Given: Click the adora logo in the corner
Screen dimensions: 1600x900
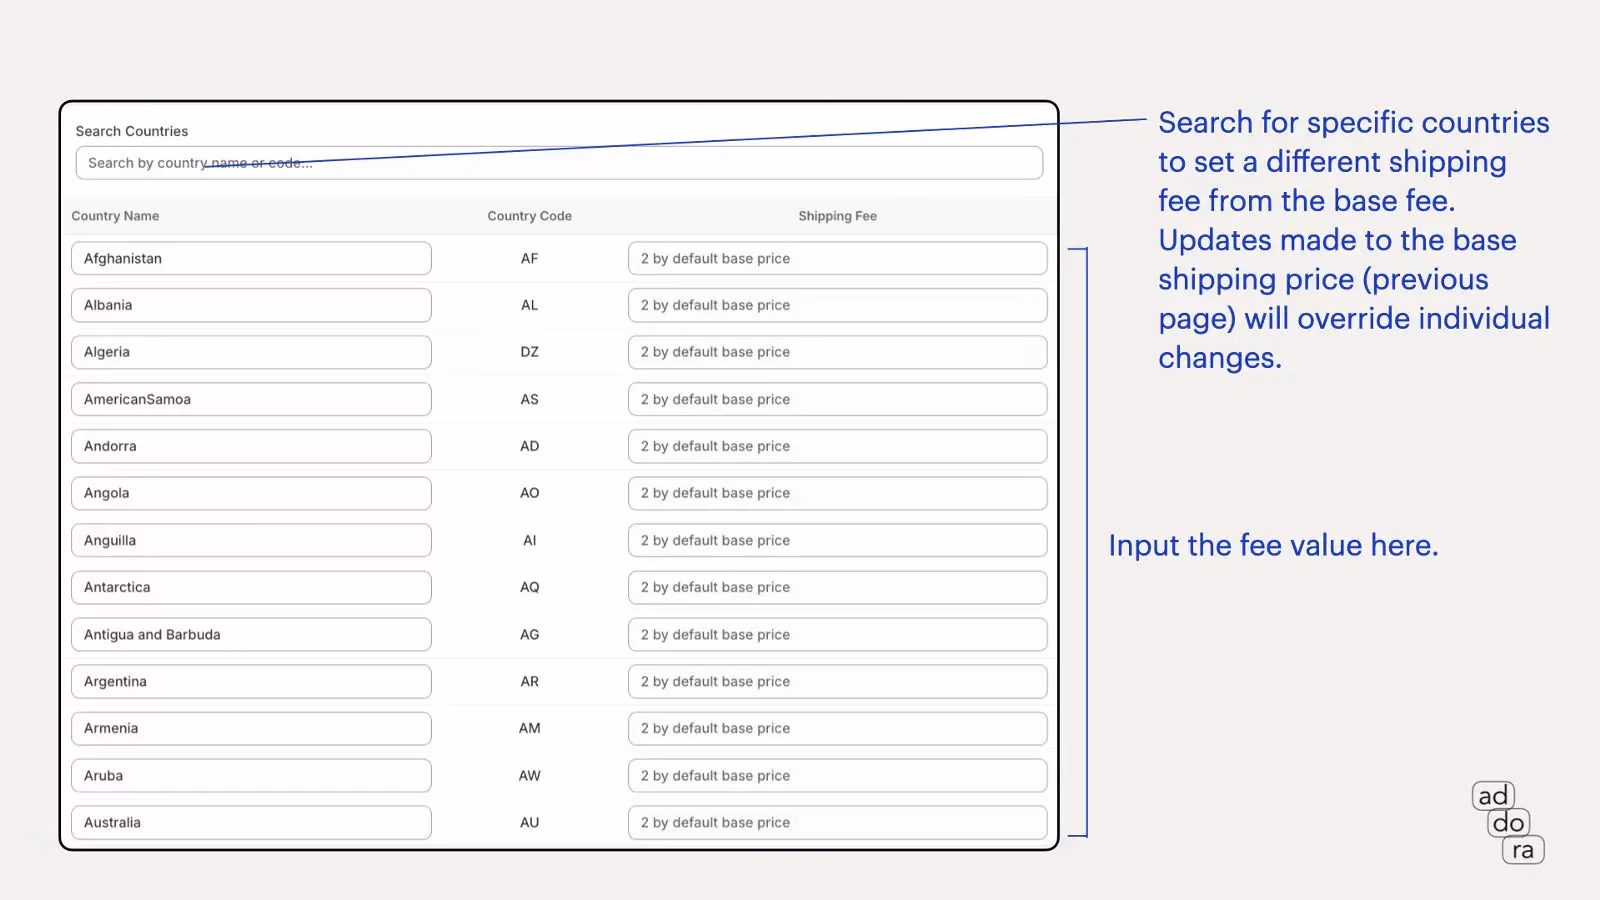Looking at the screenshot, I should [1508, 823].
